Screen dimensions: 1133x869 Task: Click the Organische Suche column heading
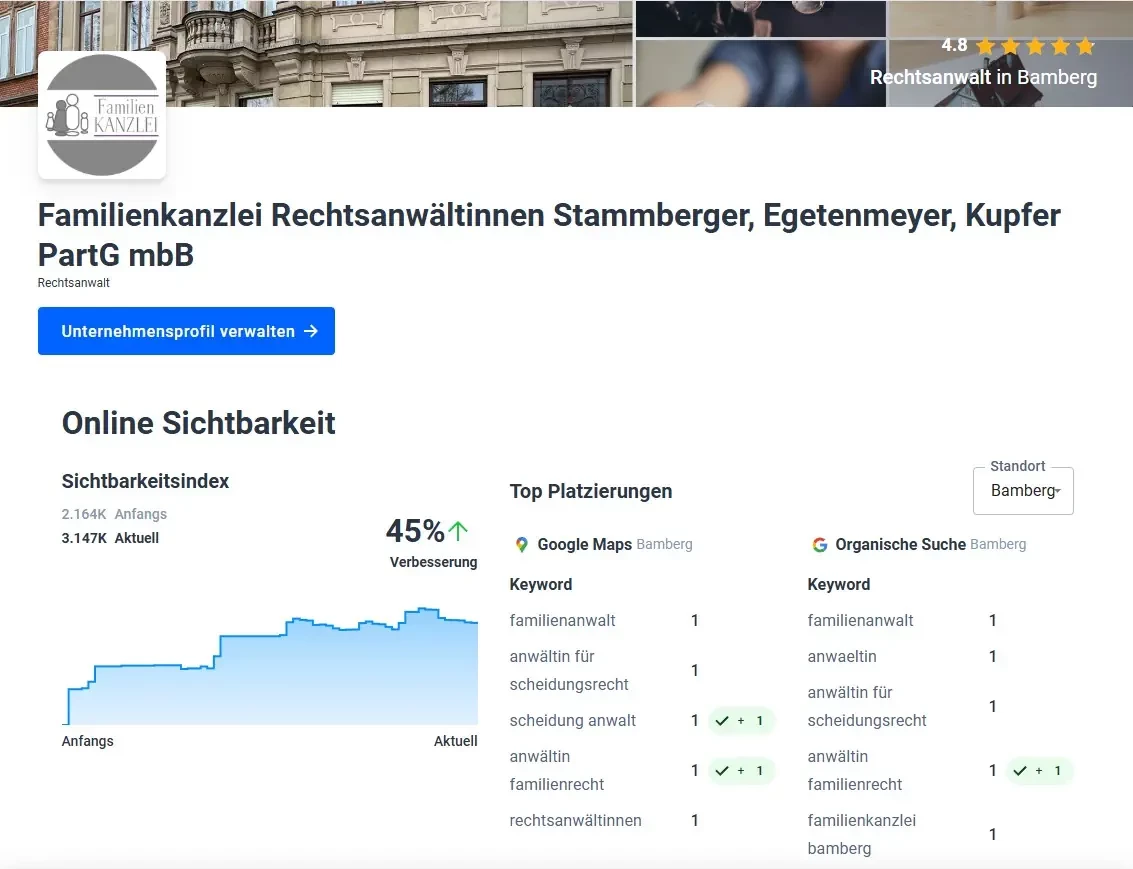tap(900, 545)
